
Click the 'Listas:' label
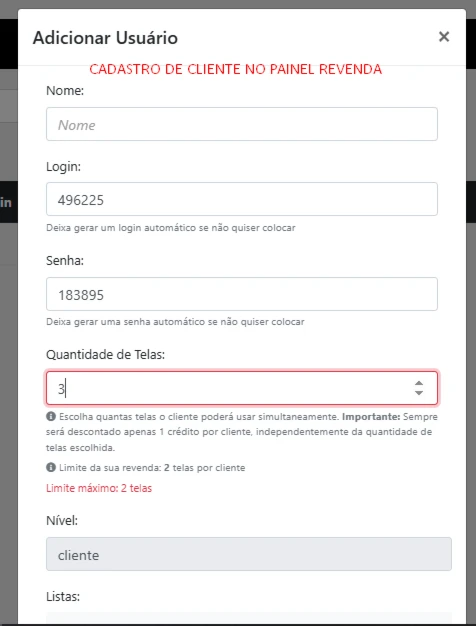coord(63,596)
